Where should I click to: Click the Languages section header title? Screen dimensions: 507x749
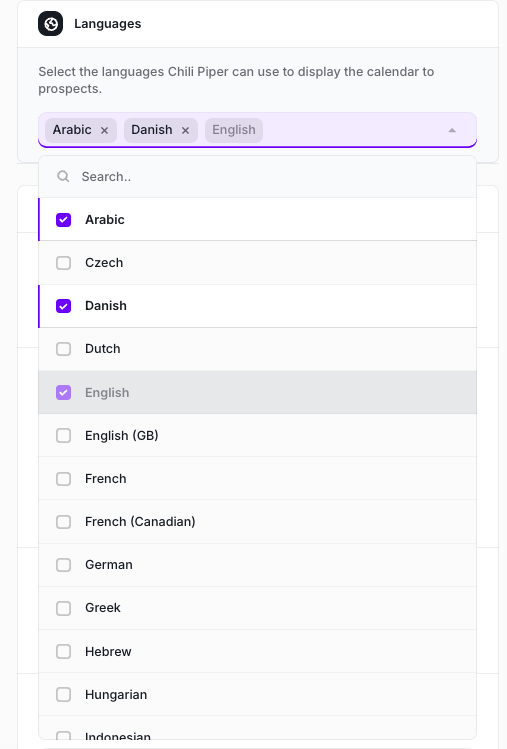coord(108,23)
